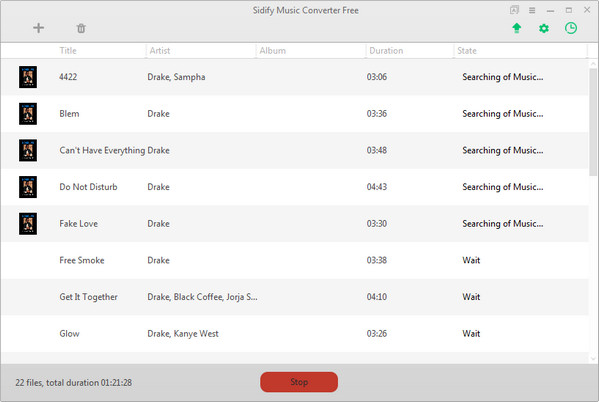Select the Glow track by Kanye West

pos(294,334)
